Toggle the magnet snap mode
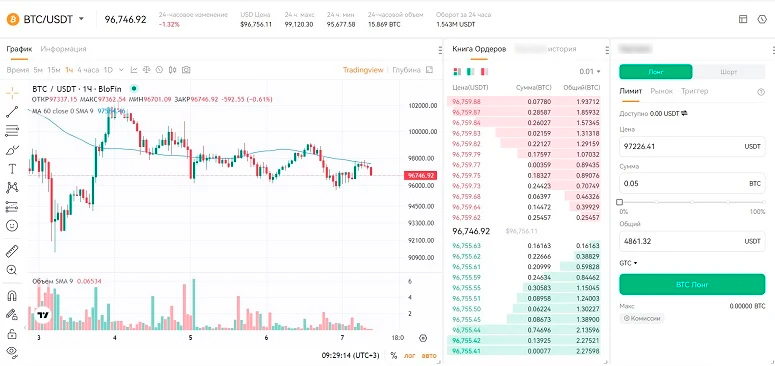The width and height of the screenshot is (775, 366). pyautogui.click(x=12, y=295)
